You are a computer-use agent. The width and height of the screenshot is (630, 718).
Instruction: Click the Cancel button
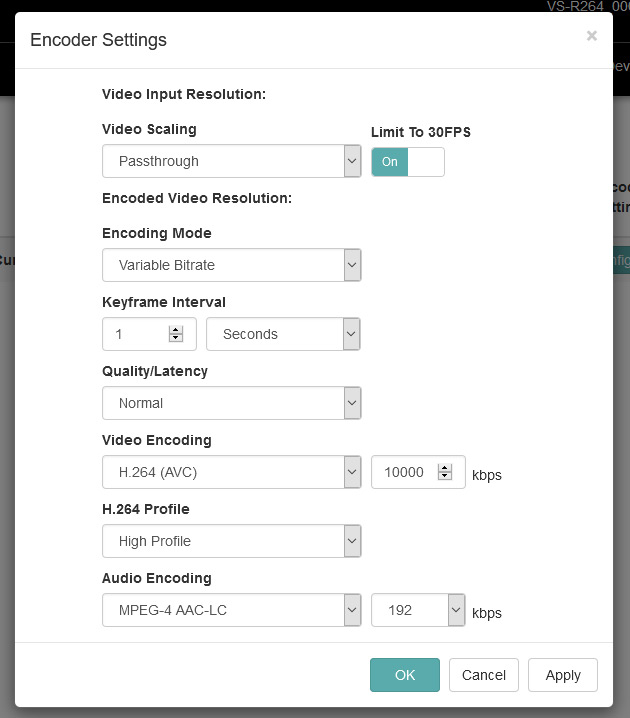pos(484,675)
